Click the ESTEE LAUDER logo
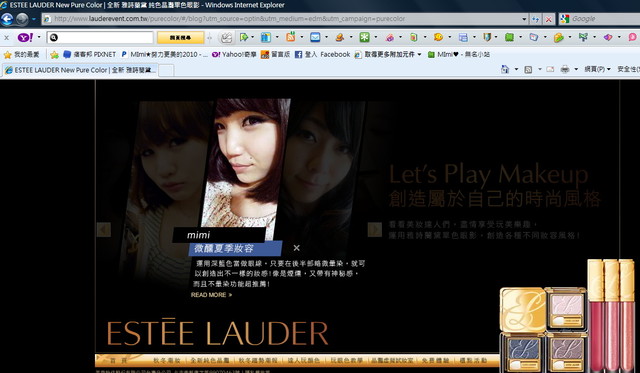 click(218, 333)
